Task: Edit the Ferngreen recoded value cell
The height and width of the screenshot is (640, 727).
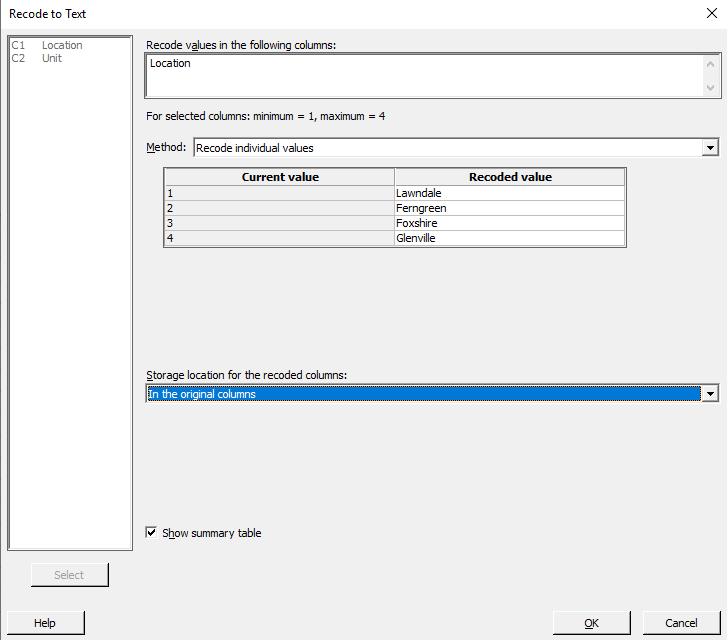Action: (509, 208)
